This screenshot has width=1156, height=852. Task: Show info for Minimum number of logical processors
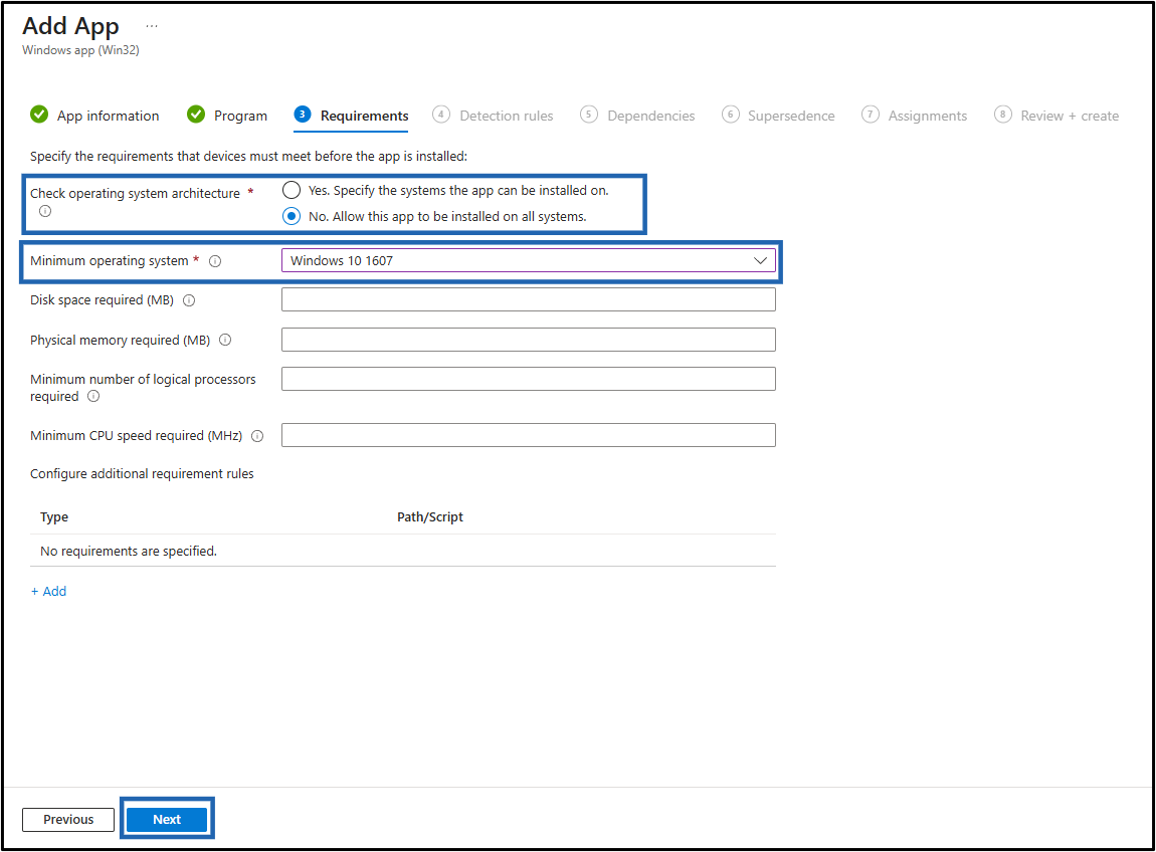[x=94, y=397]
